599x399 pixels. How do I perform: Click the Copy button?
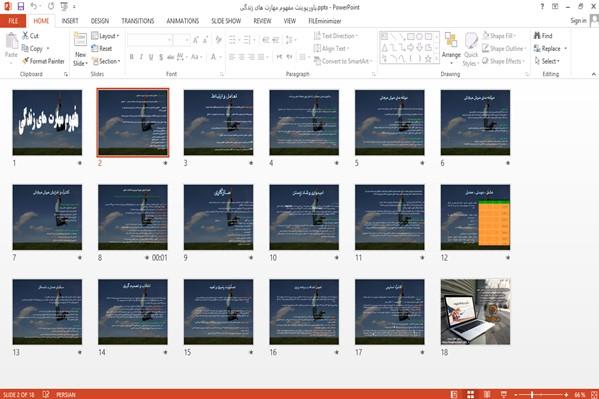[32, 49]
